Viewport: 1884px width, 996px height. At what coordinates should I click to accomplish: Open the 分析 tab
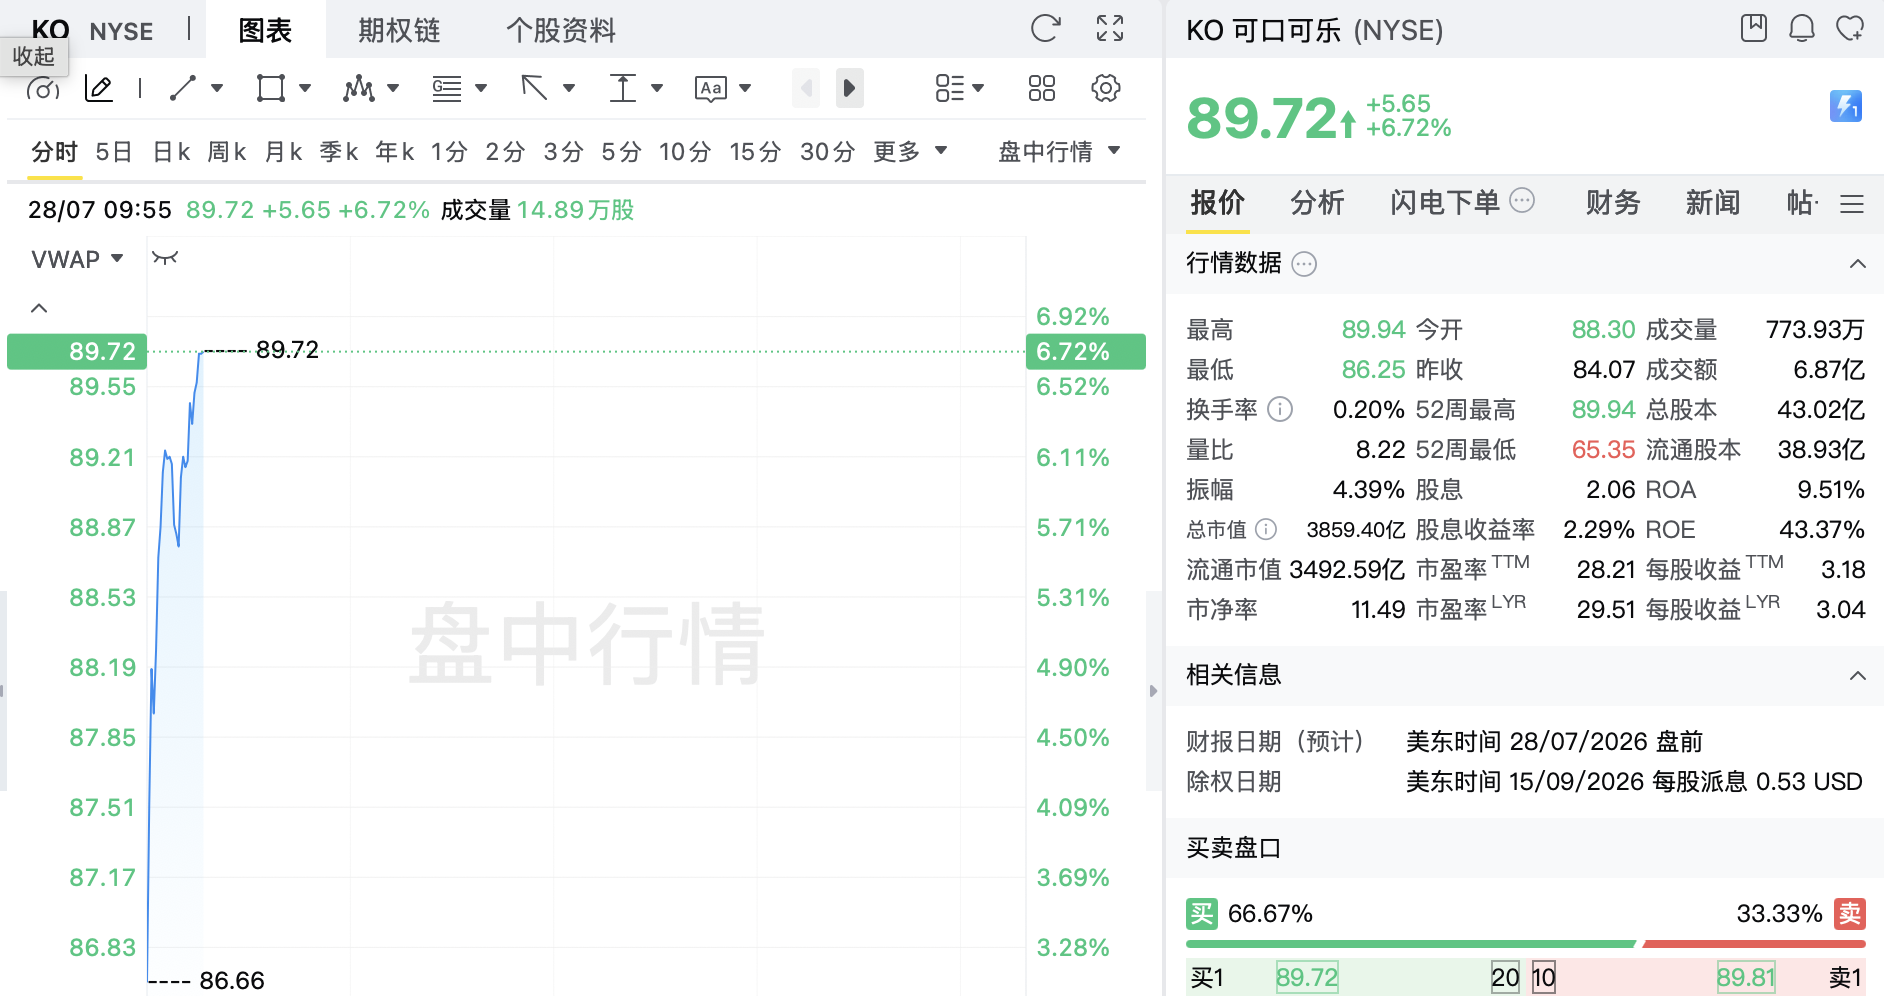click(x=1317, y=203)
